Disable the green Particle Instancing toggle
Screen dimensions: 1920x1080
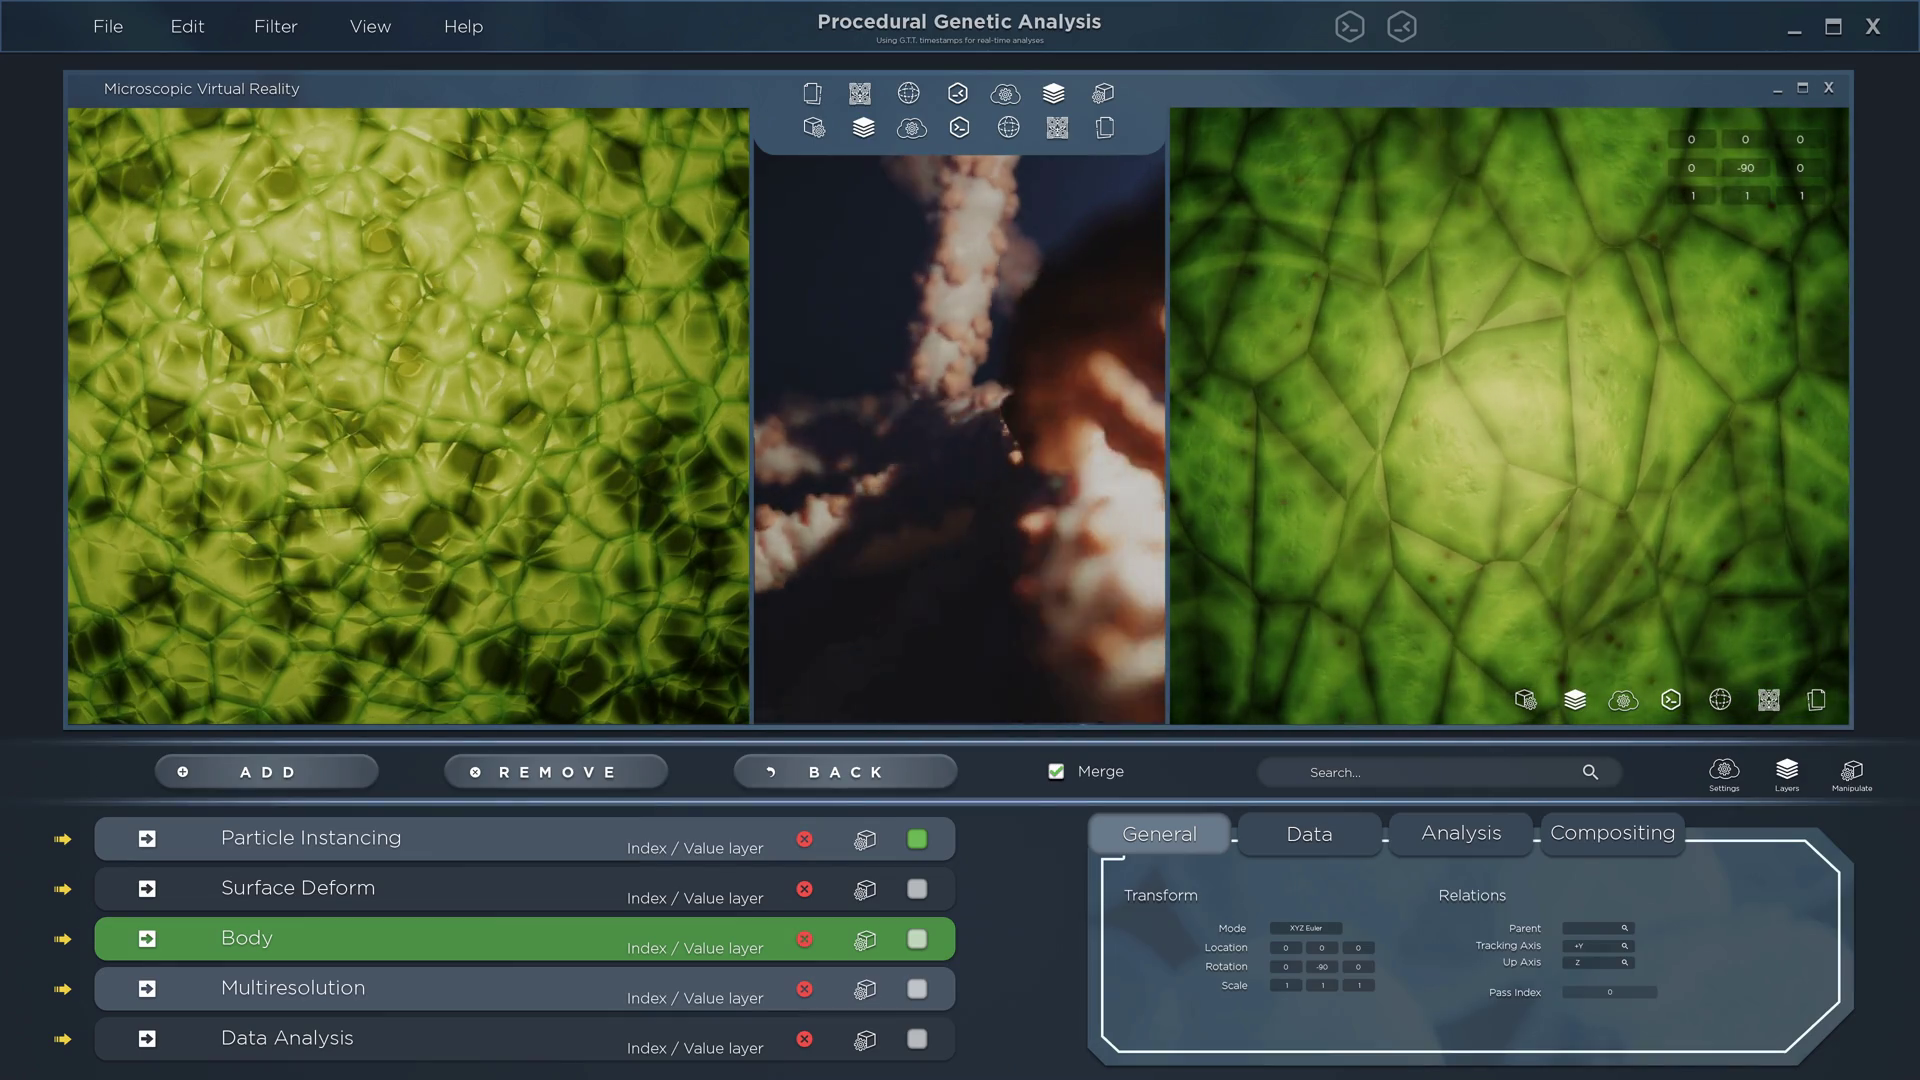pos(916,839)
